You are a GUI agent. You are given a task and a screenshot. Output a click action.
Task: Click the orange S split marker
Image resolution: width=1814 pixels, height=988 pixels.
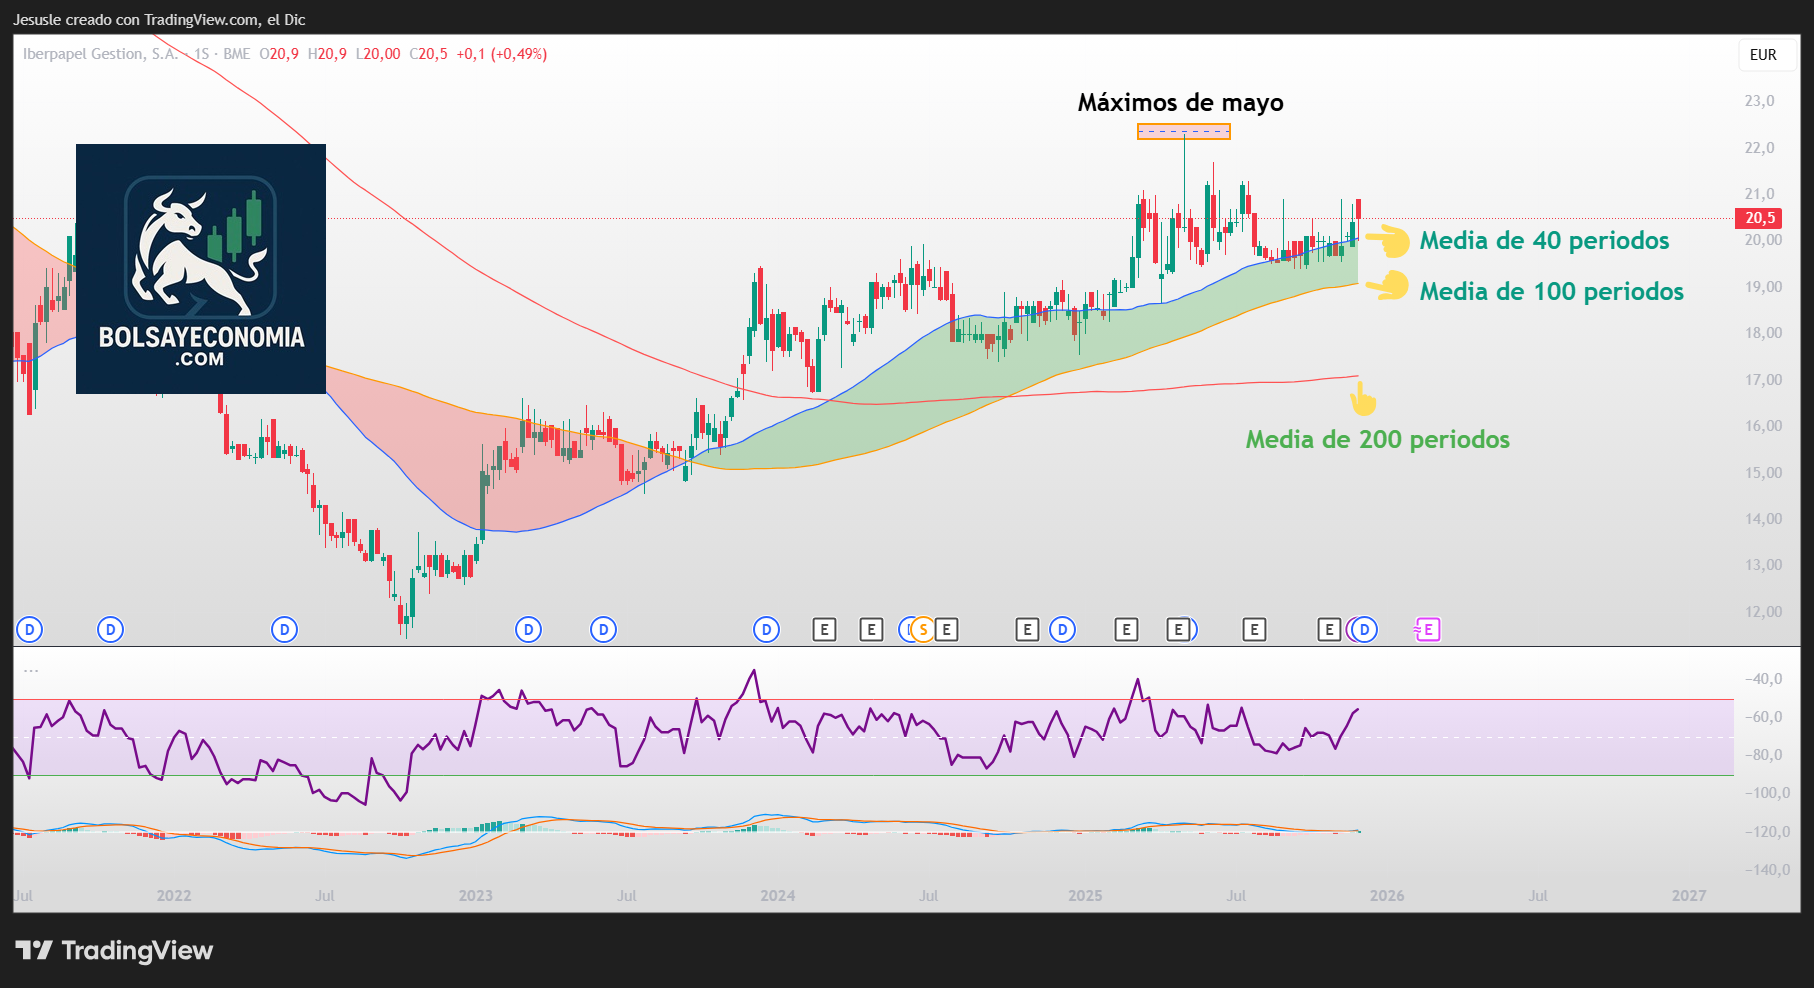point(923,630)
